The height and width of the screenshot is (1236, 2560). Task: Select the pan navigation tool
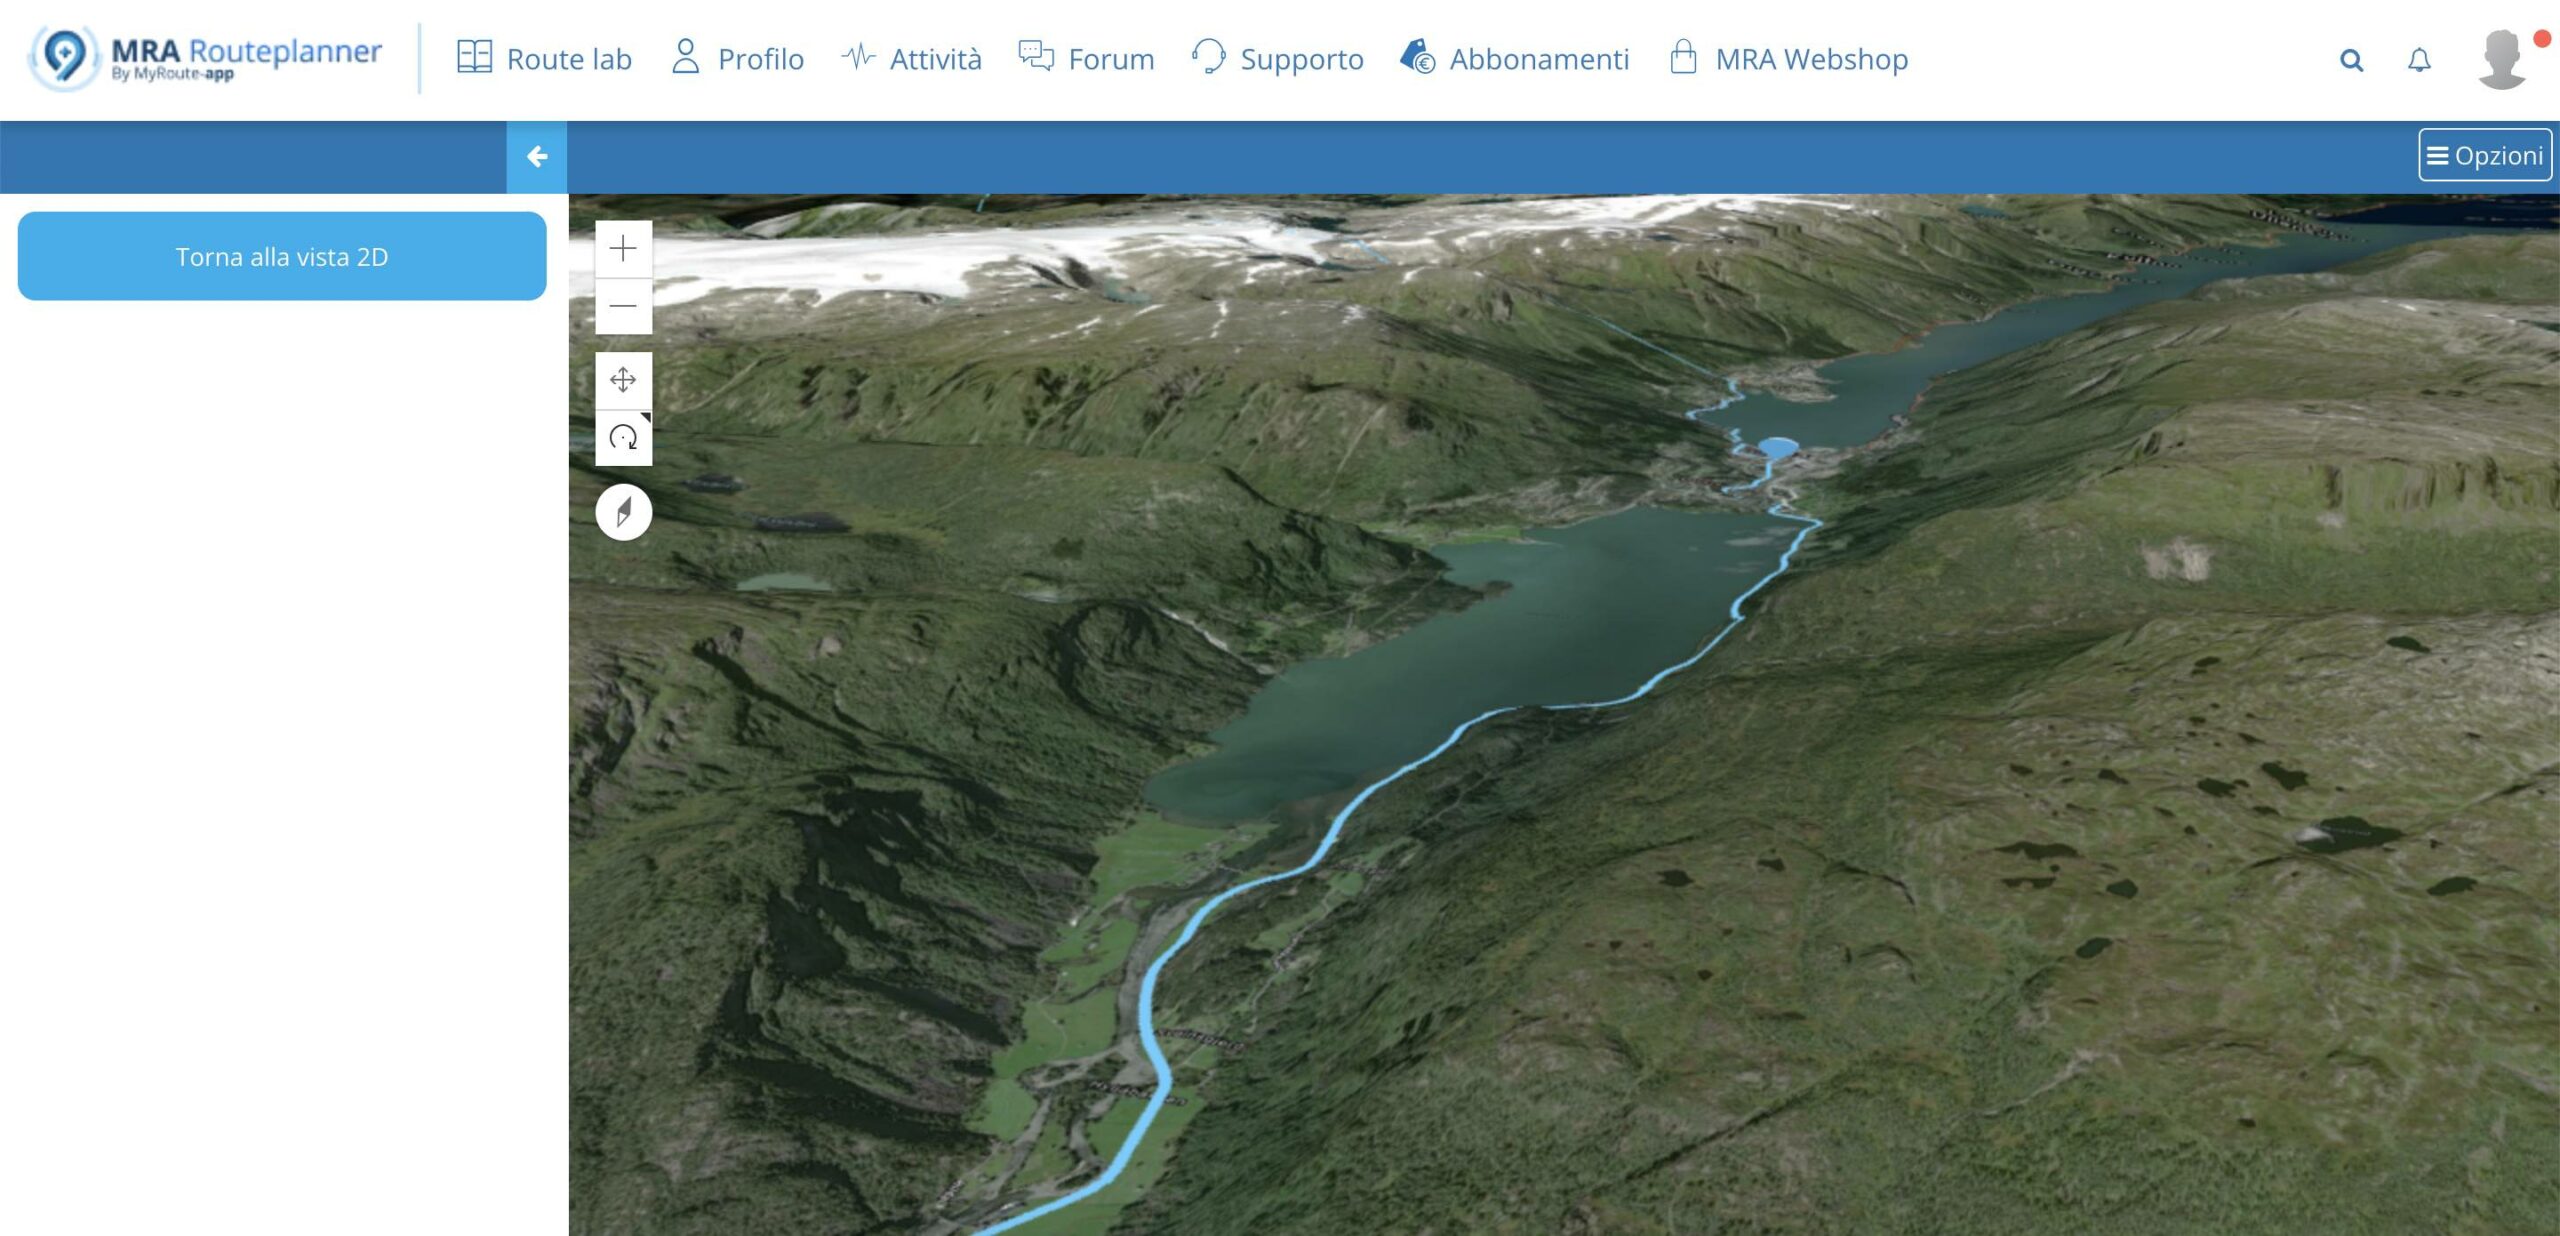click(623, 380)
